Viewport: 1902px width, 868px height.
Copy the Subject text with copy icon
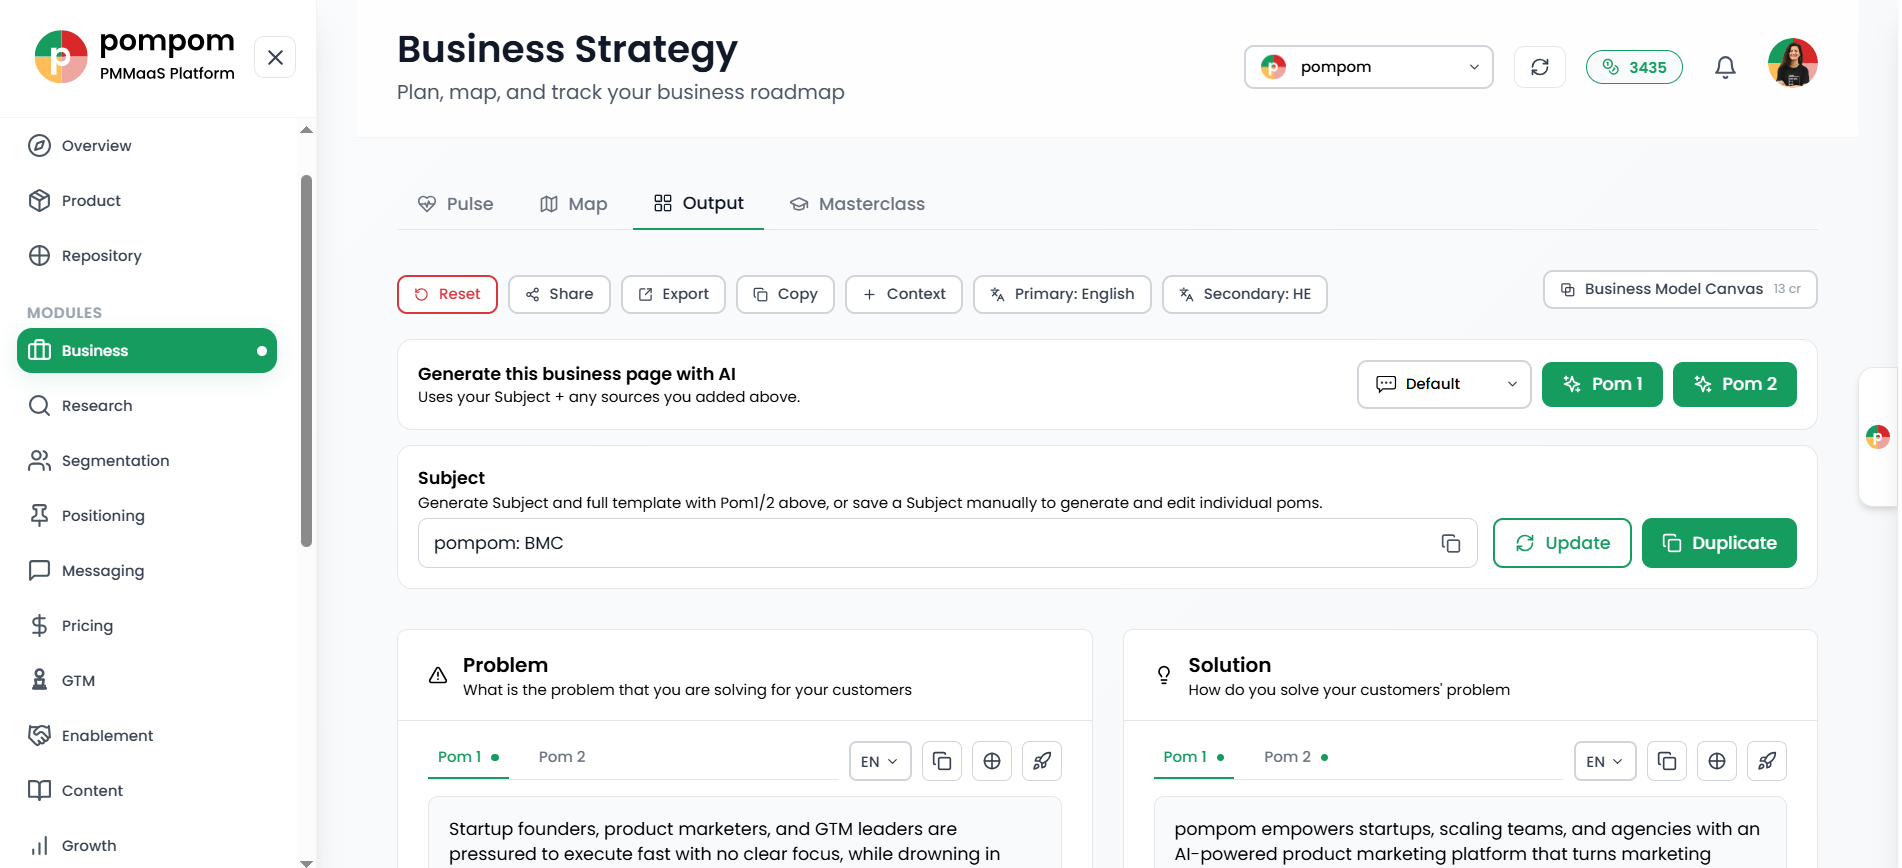click(x=1450, y=543)
